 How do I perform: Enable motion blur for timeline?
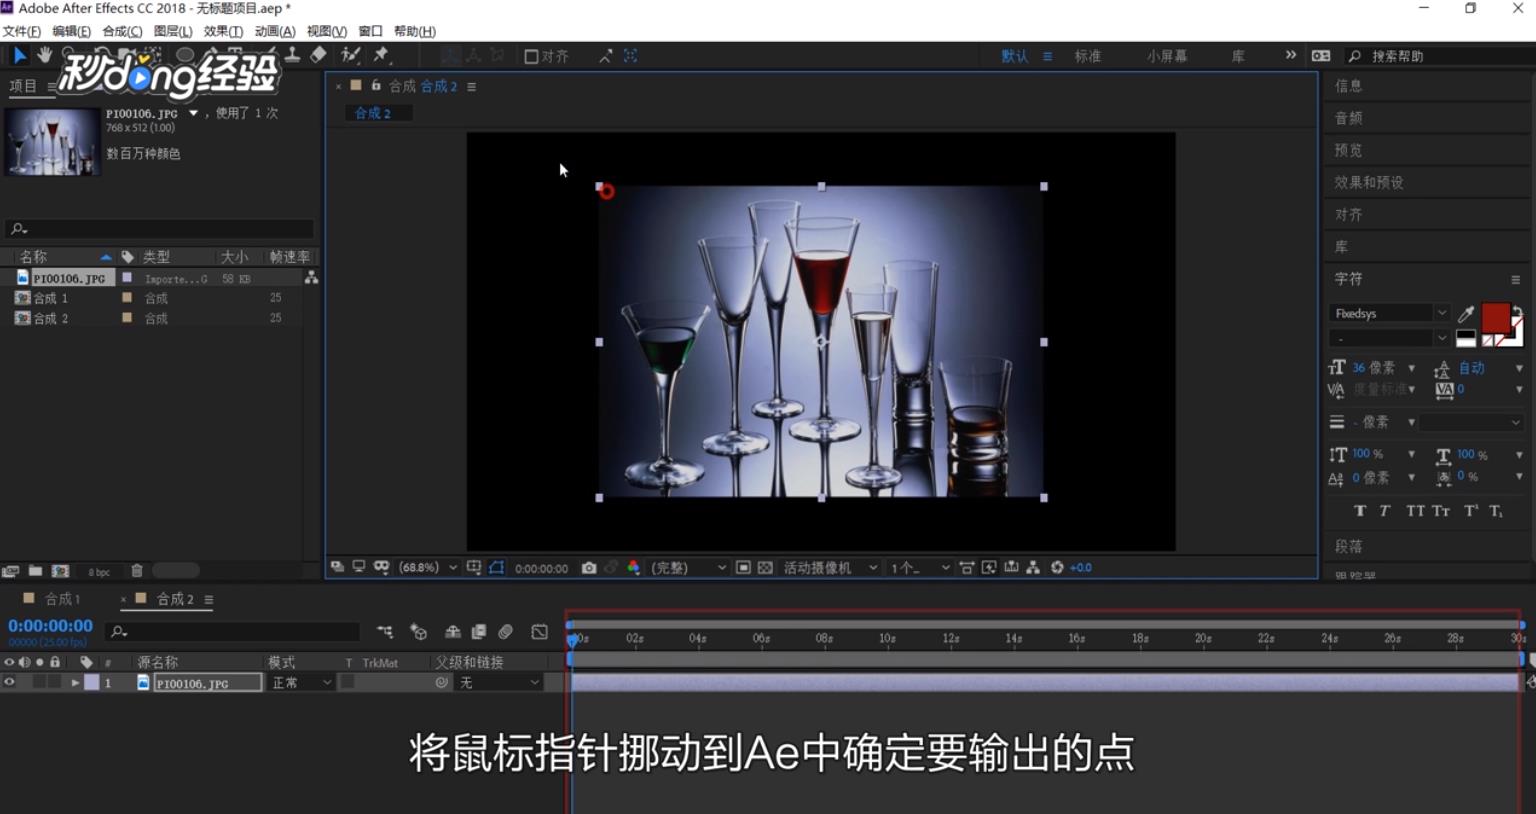(506, 632)
